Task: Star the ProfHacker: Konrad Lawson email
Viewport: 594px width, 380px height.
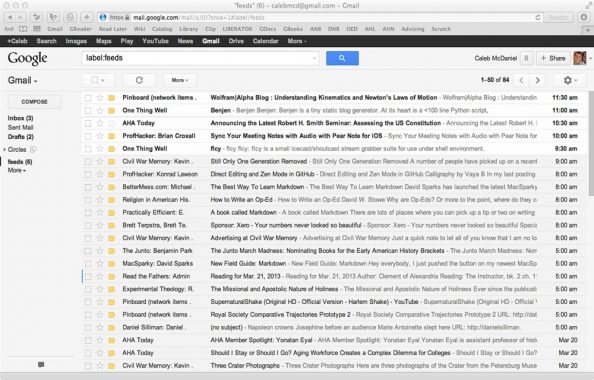Action: pyautogui.click(x=100, y=174)
